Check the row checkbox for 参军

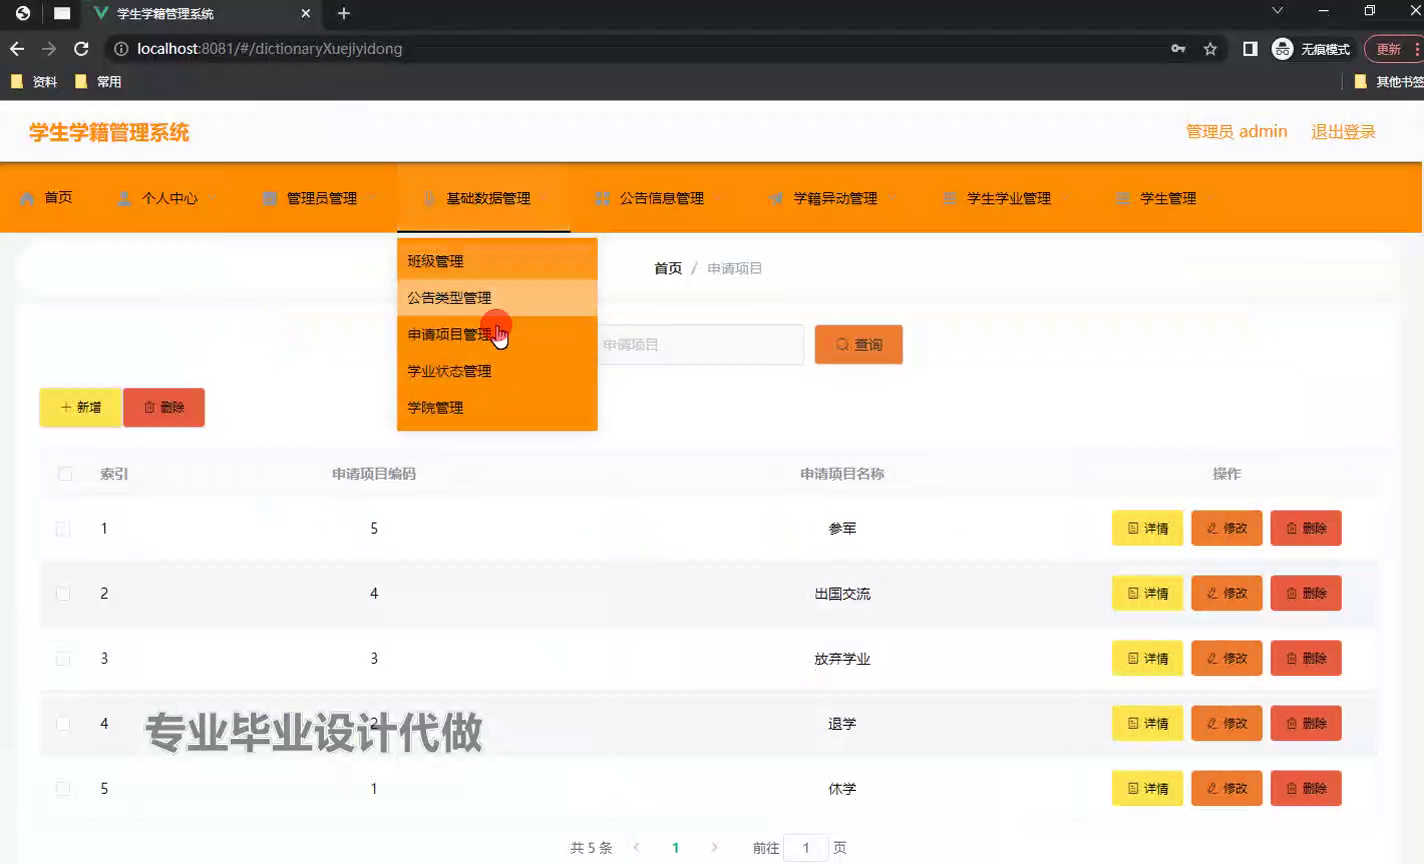click(x=63, y=529)
